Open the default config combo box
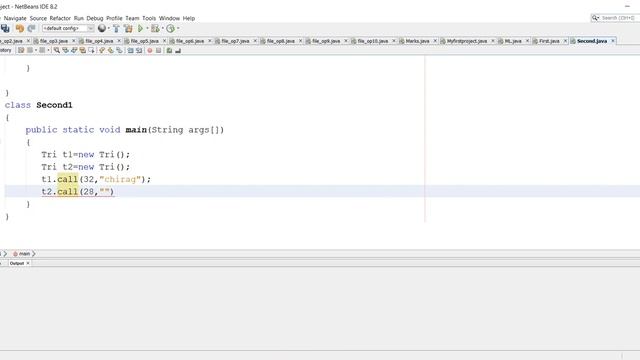The image size is (640, 360). click(x=68, y=29)
